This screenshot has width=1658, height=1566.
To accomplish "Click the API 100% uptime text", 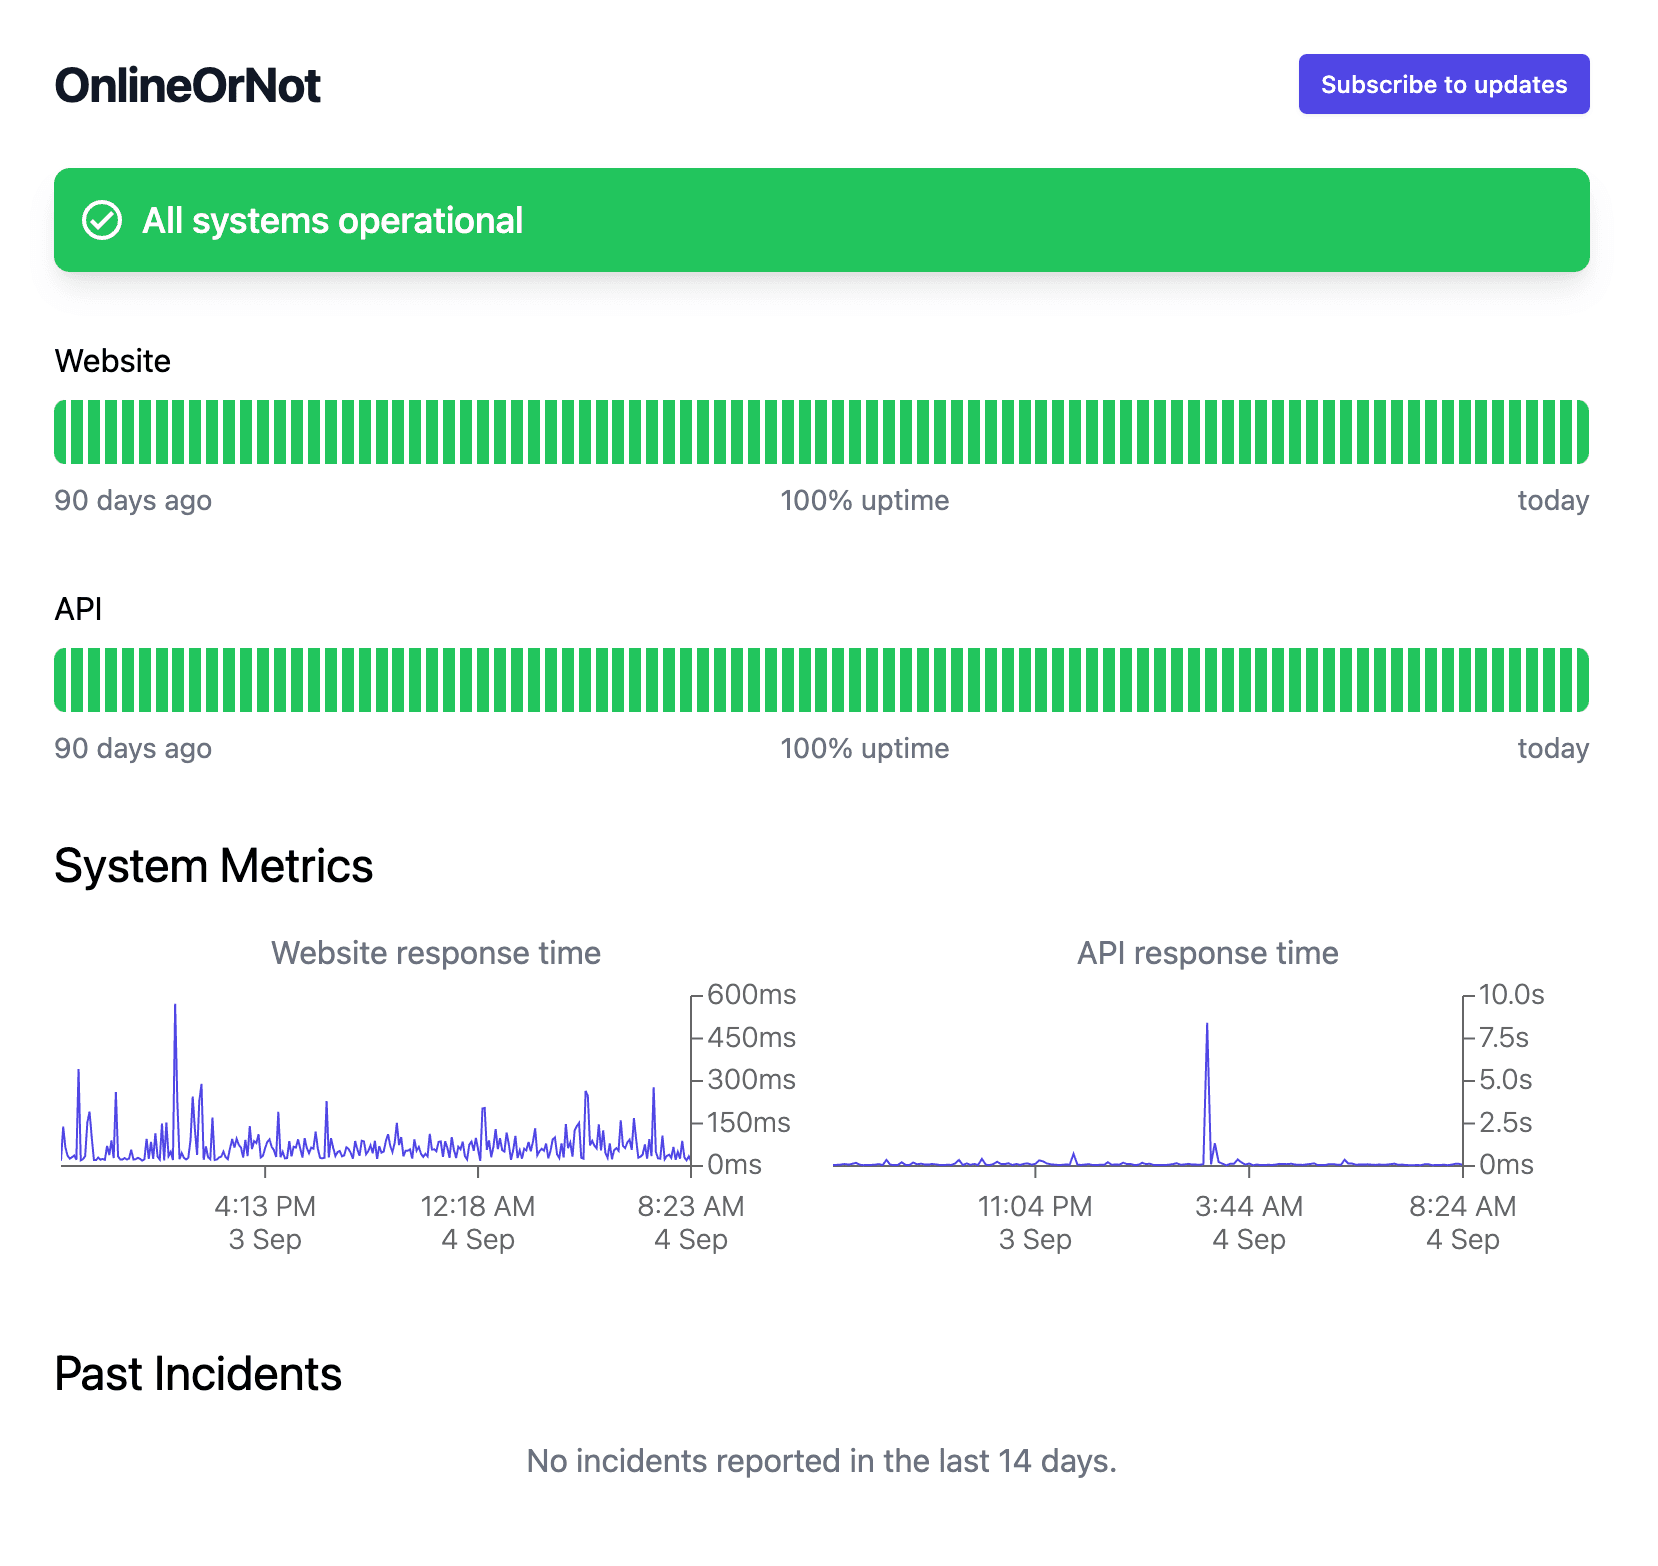I will click(x=865, y=748).
